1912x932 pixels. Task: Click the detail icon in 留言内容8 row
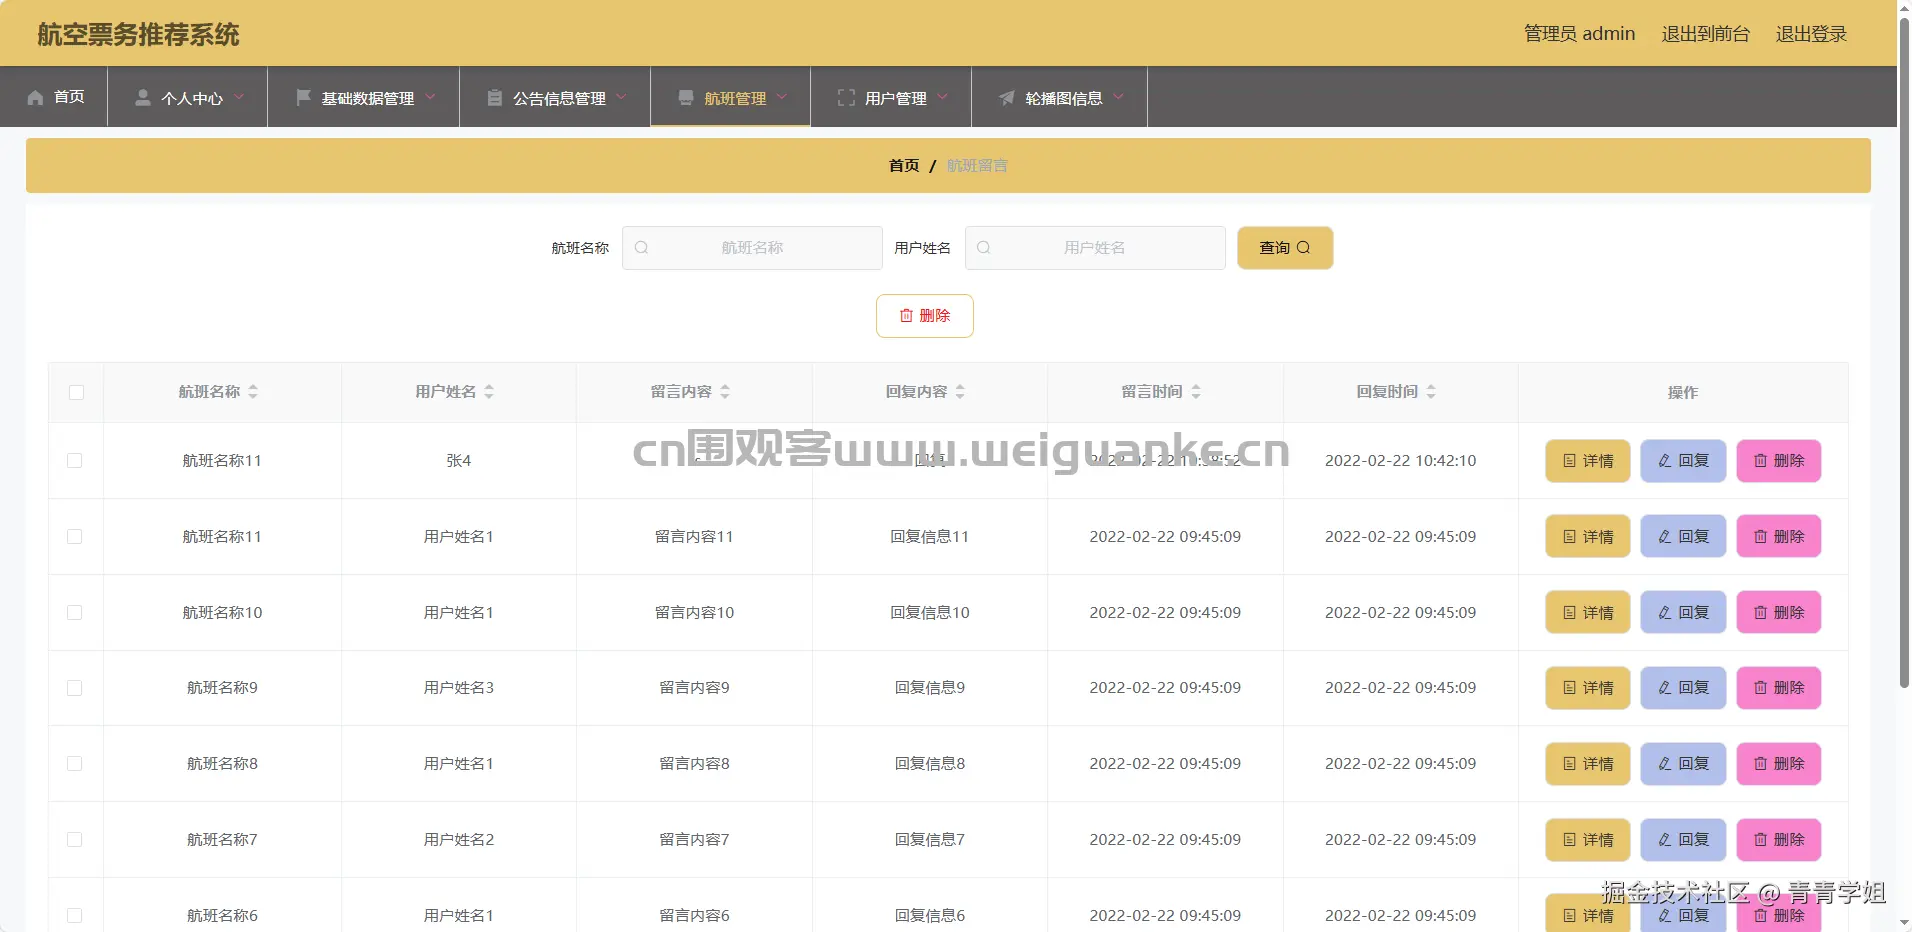coord(1570,764)
